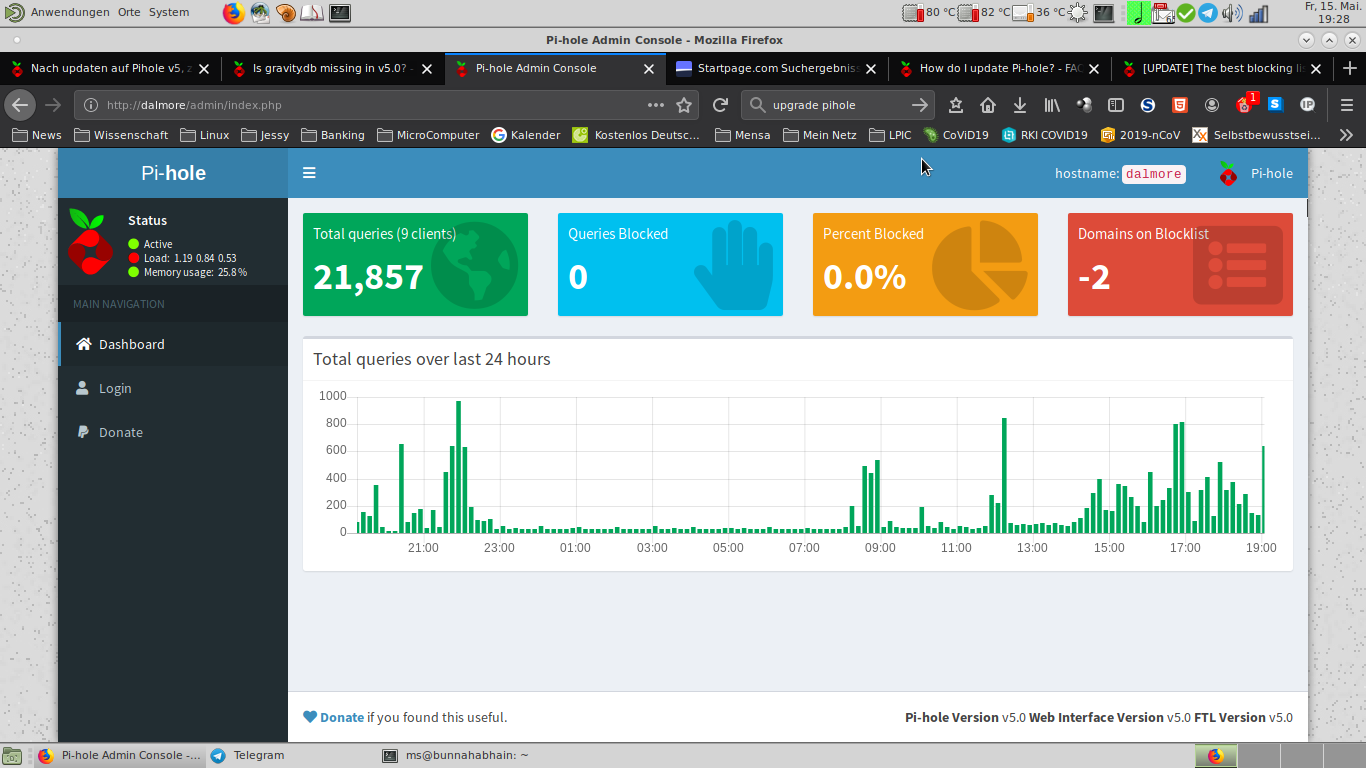This screenshot has height=768, width=1366.
Task: Click the HTML5 extension icon
Action: point(1180,105)
